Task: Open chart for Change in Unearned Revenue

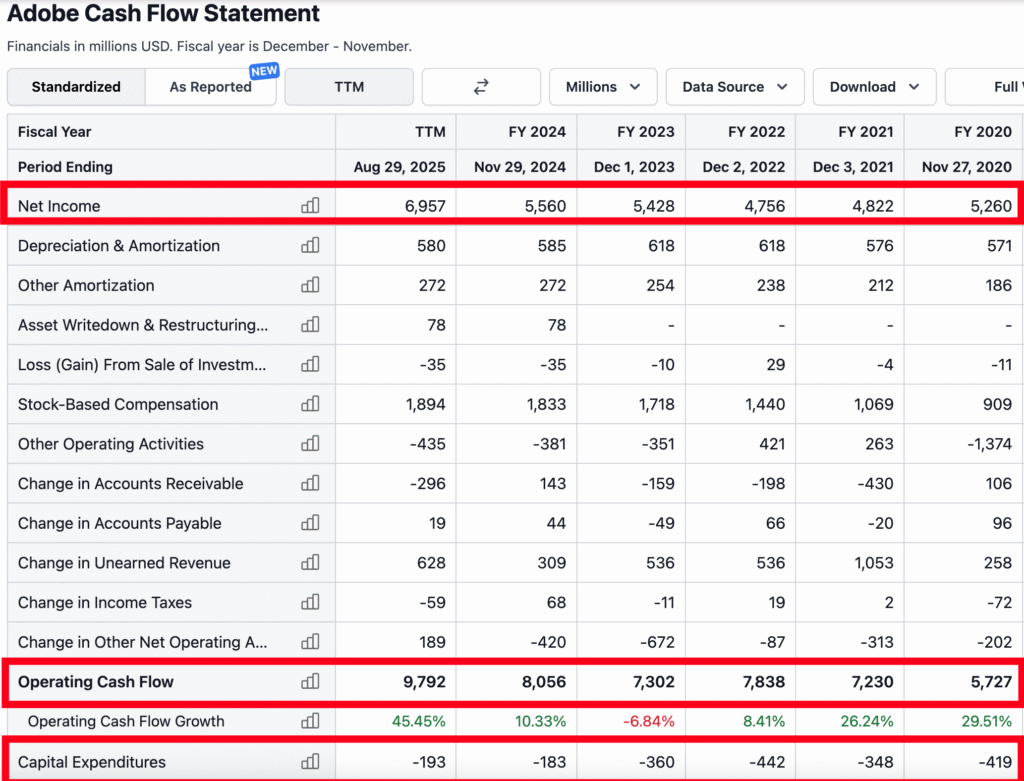Action: (x=310, y=563)
